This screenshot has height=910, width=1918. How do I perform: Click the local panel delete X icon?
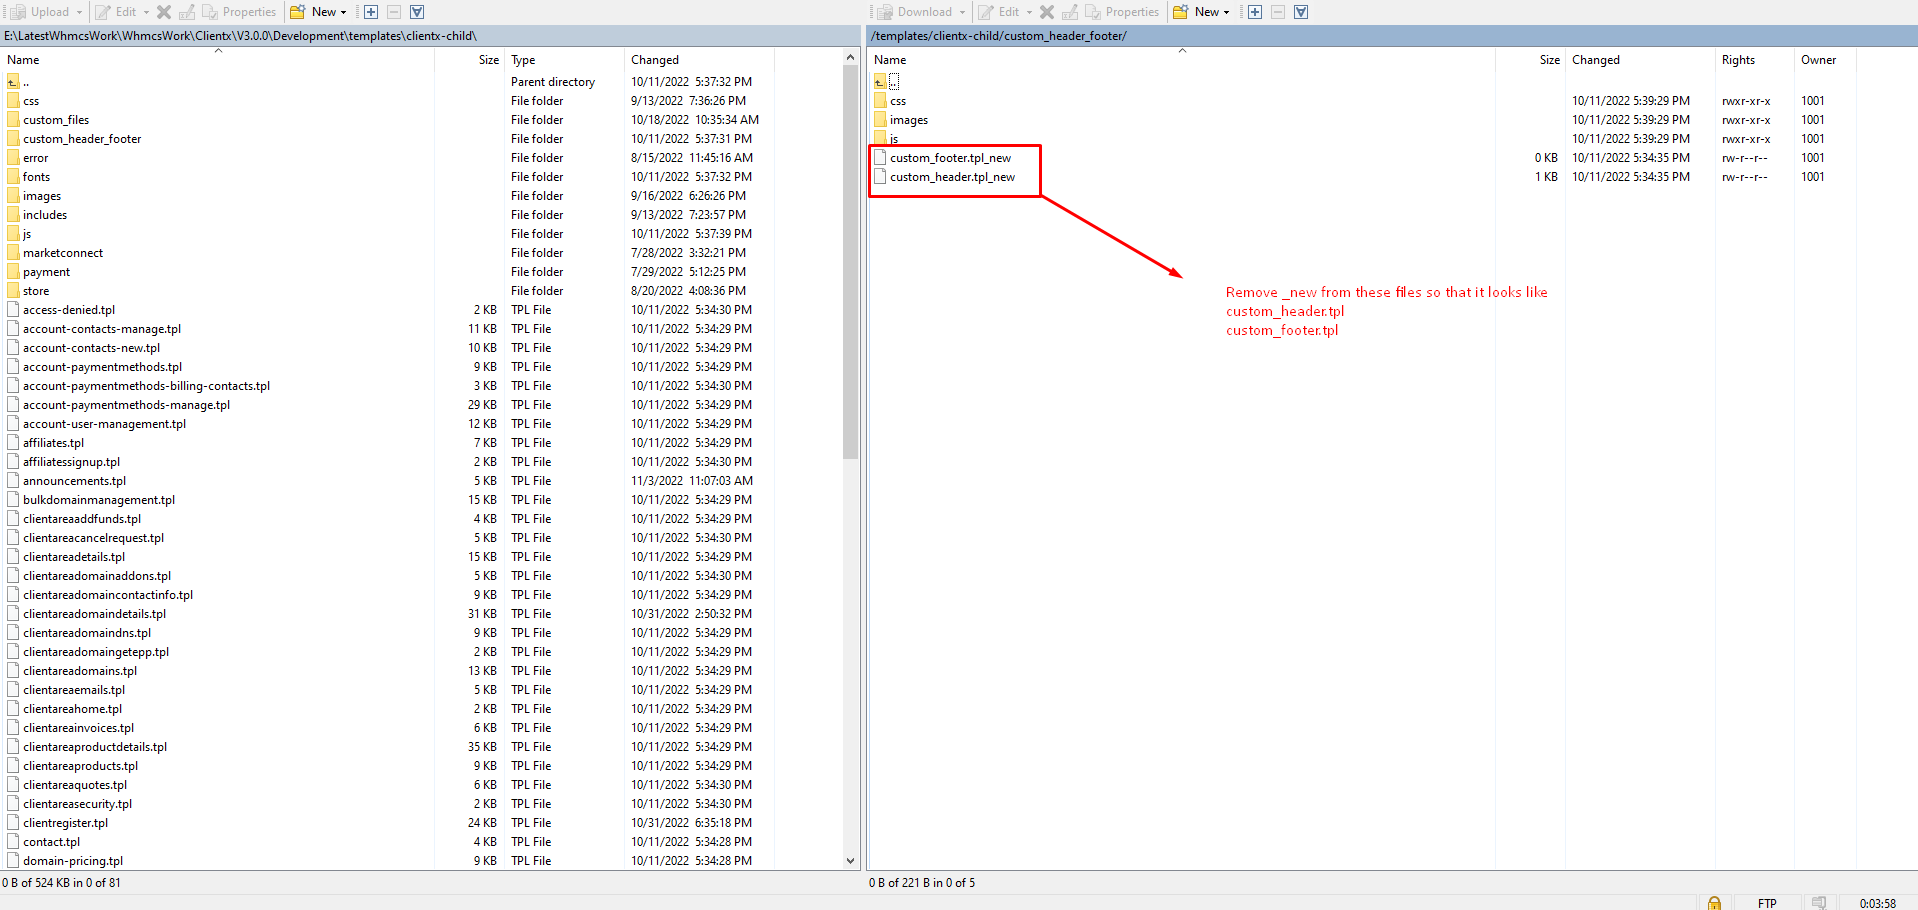click(164, 12)
